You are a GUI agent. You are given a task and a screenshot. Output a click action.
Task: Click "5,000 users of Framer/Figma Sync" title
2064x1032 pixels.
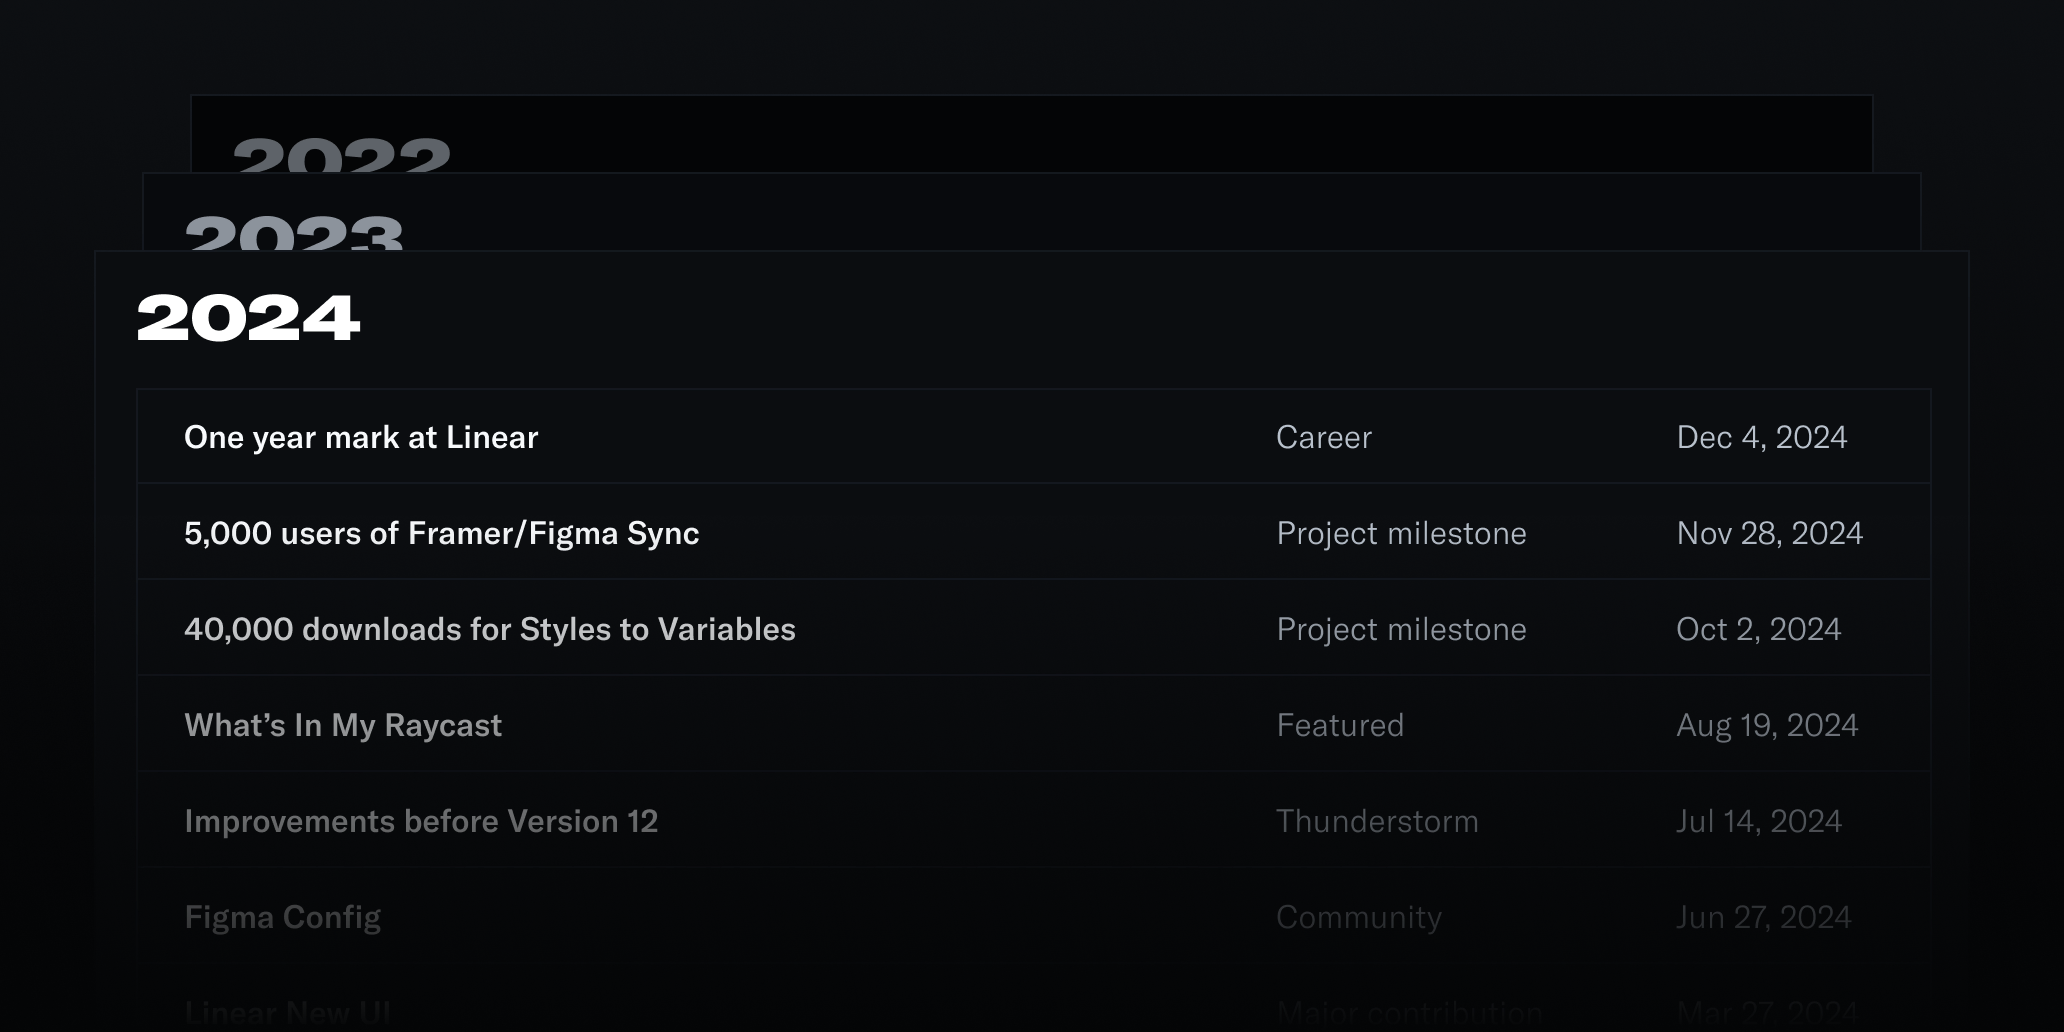(441, 533)
